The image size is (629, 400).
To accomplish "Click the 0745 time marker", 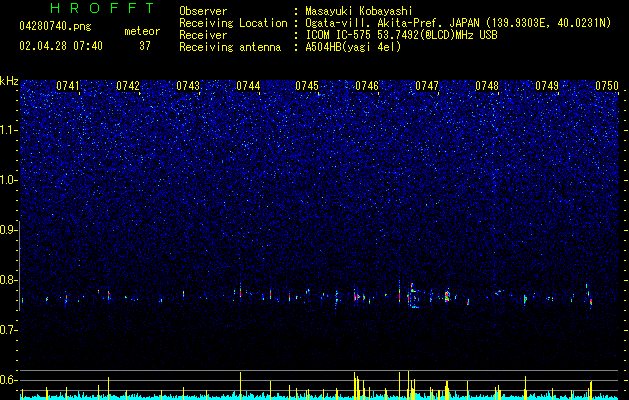I will [307, 86].
